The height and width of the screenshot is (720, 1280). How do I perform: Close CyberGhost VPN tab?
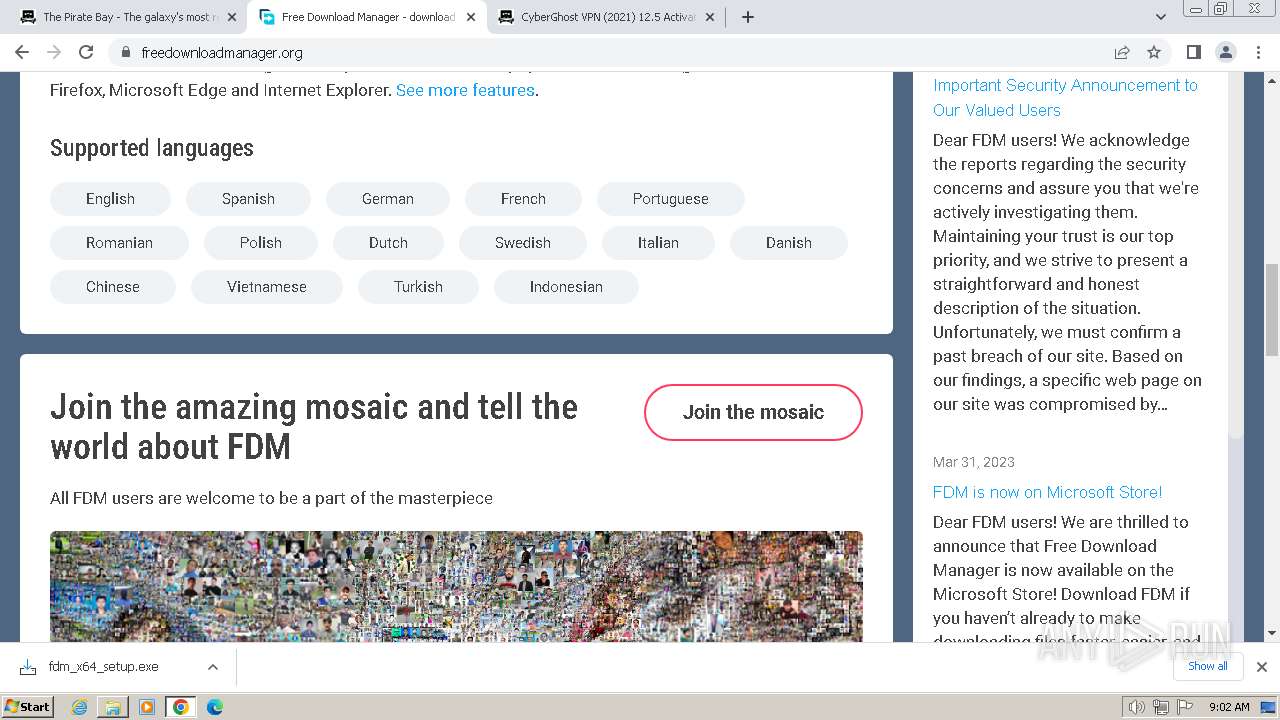pyautogui.click(x=711, y=17)
